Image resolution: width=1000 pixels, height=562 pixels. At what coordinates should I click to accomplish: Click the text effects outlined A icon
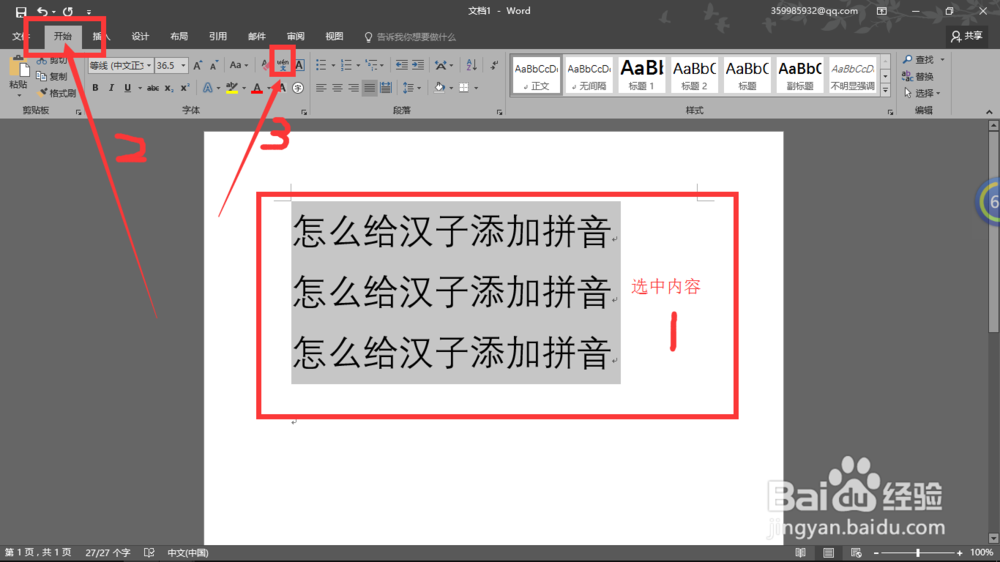coord(208,88)
